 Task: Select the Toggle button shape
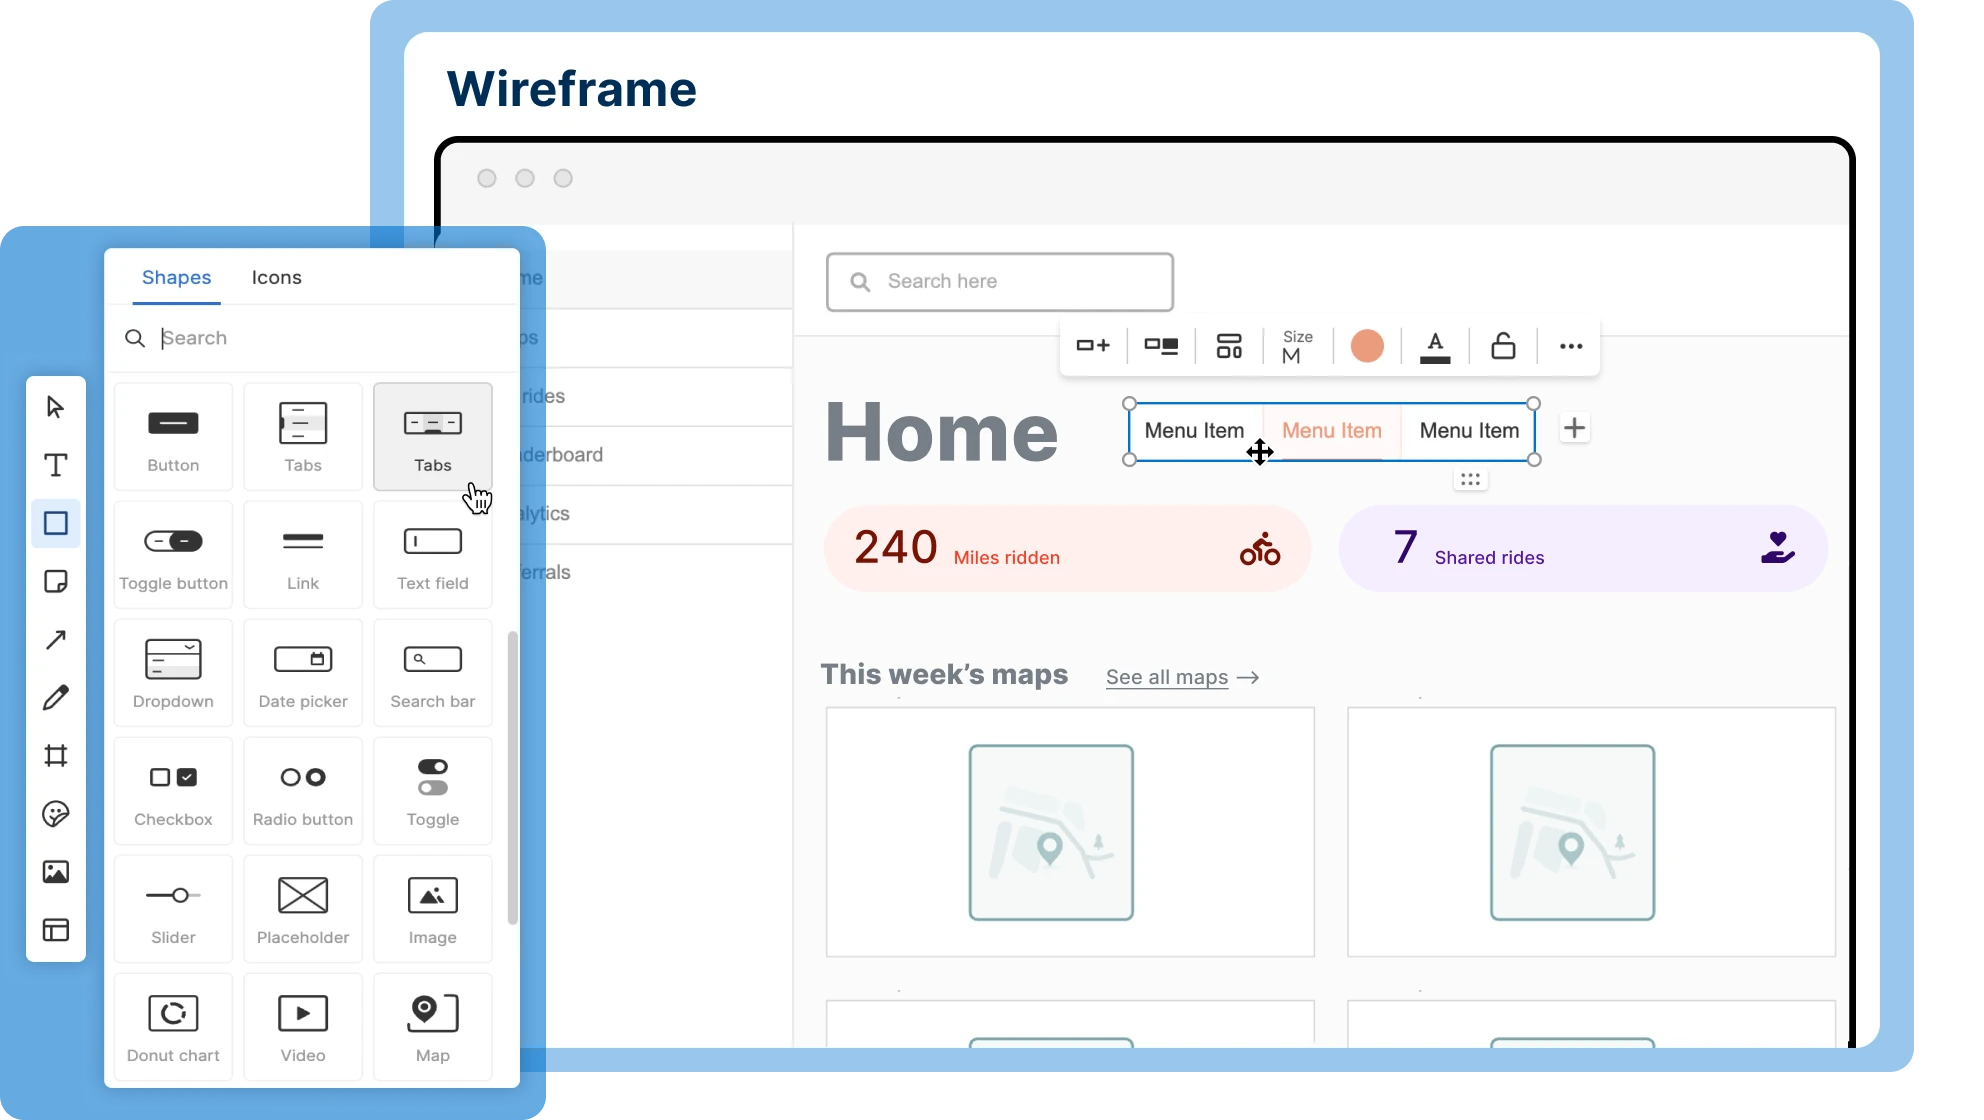pos(172,554)
